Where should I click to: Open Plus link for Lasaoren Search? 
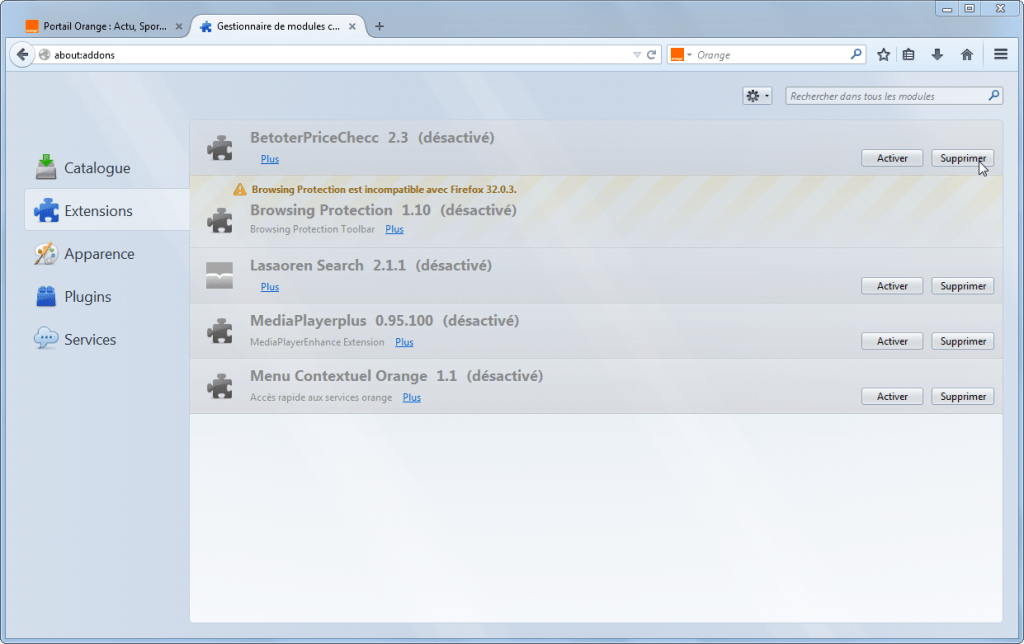coord(270,287)
